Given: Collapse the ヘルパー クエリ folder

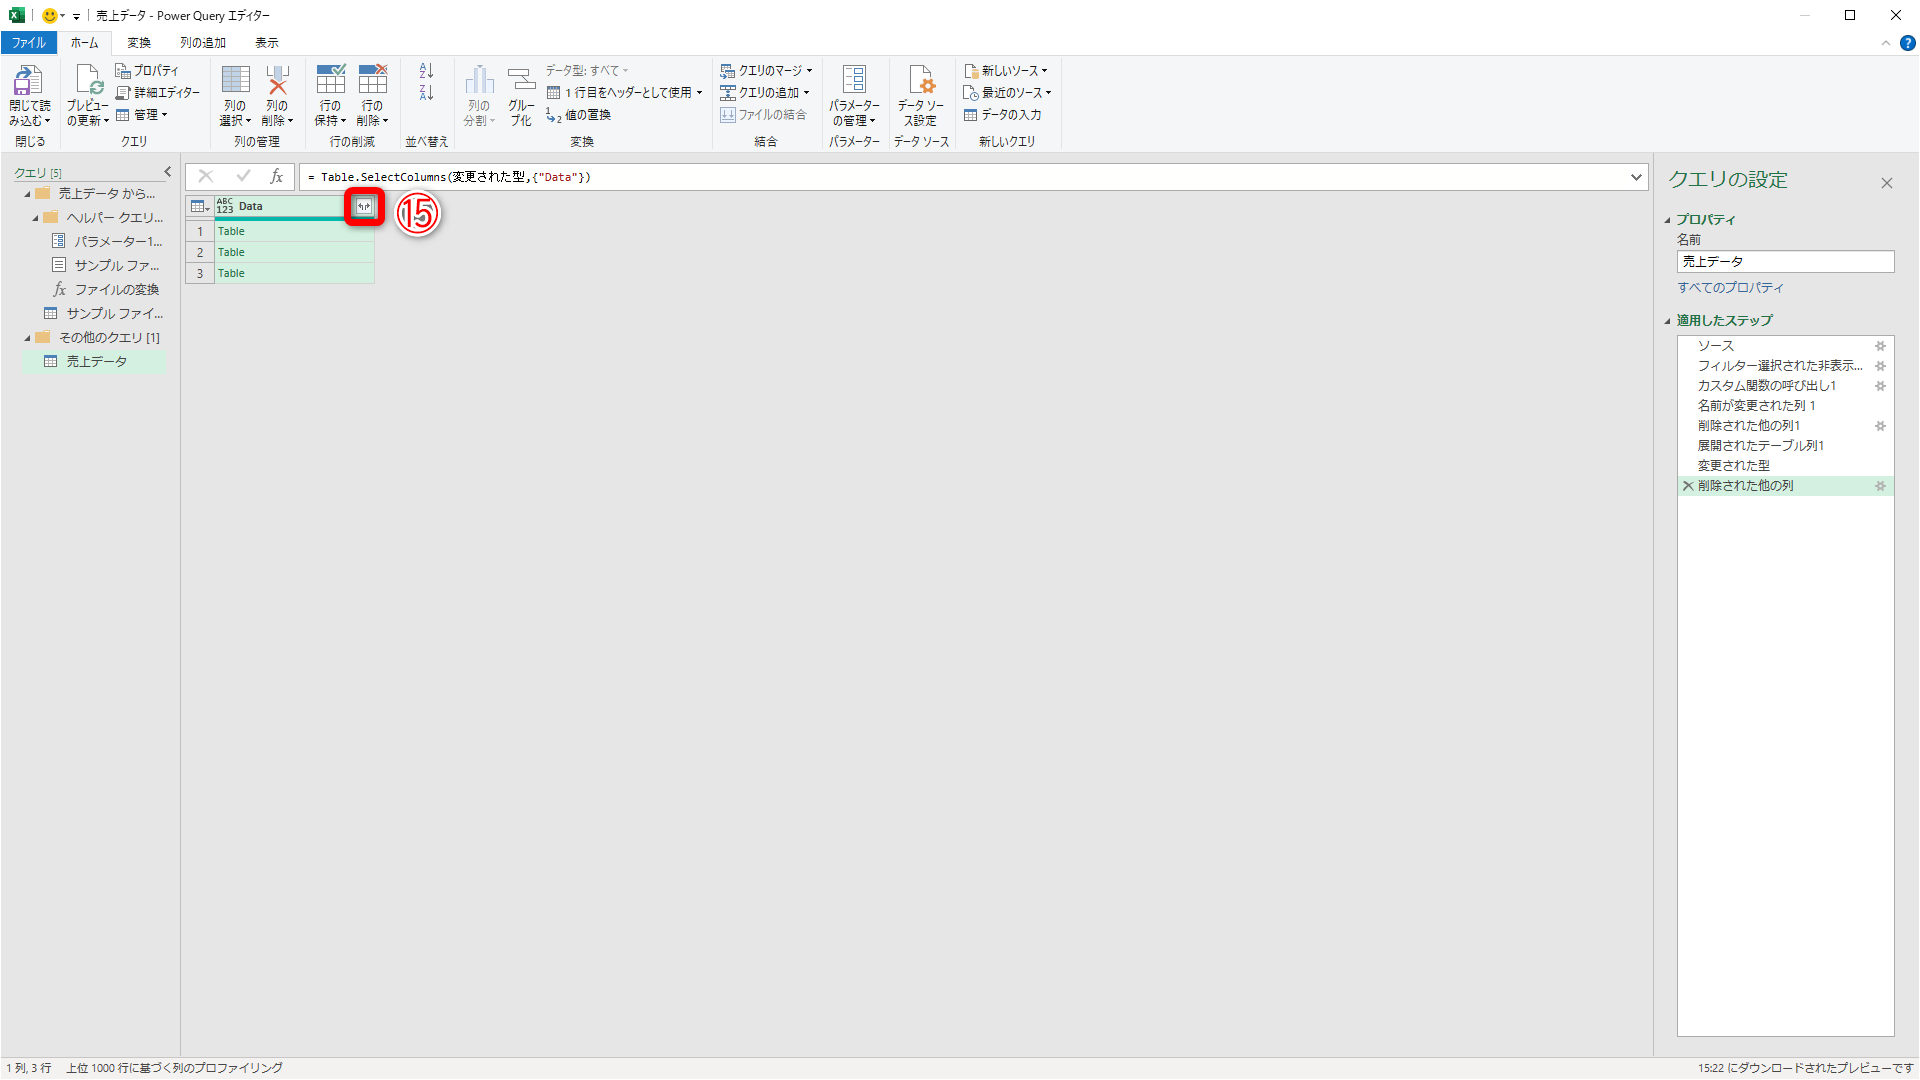Looking at the screenshot, I should pyautogui.click(x=36, y=218).
